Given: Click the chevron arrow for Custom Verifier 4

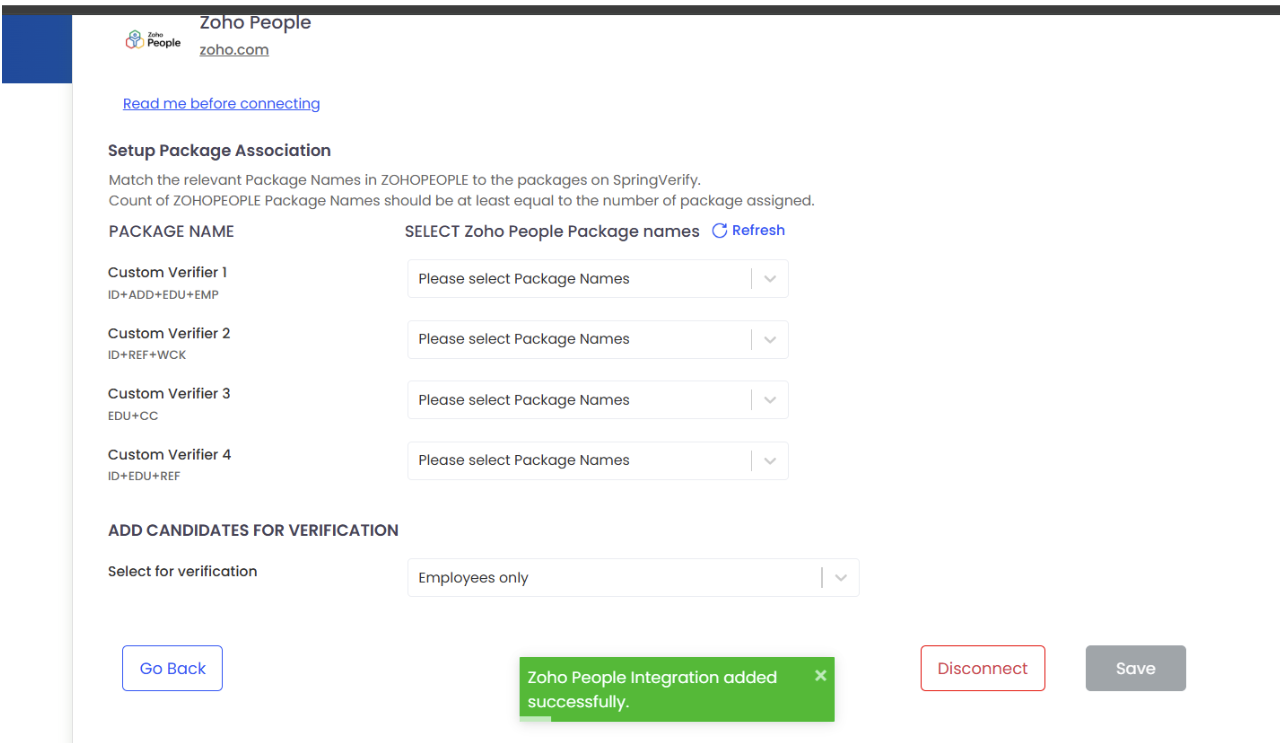Looking at the screenshot, I should point(770,461).
